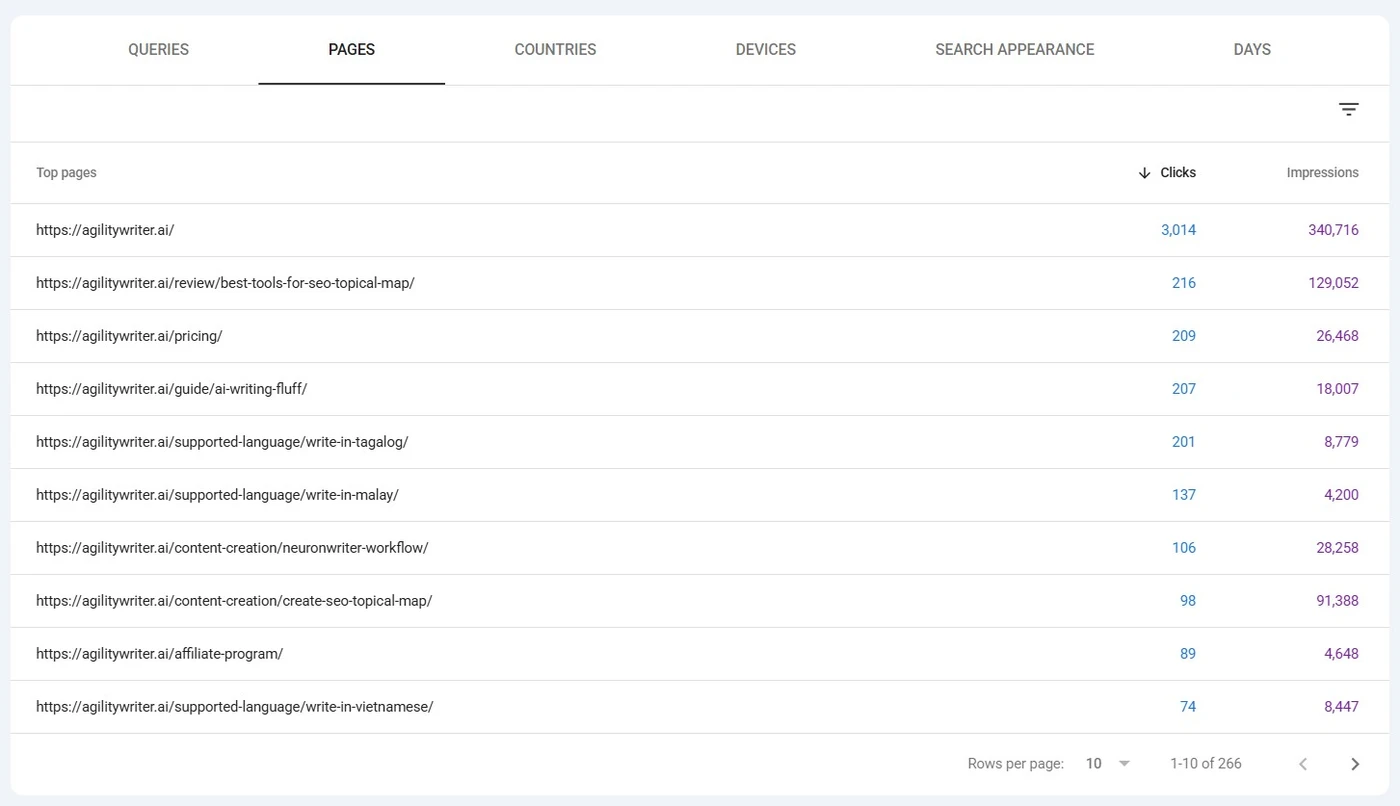Go to next page of results
The height and width of the screenshot is (806, 1400).
pos(1355,764)
